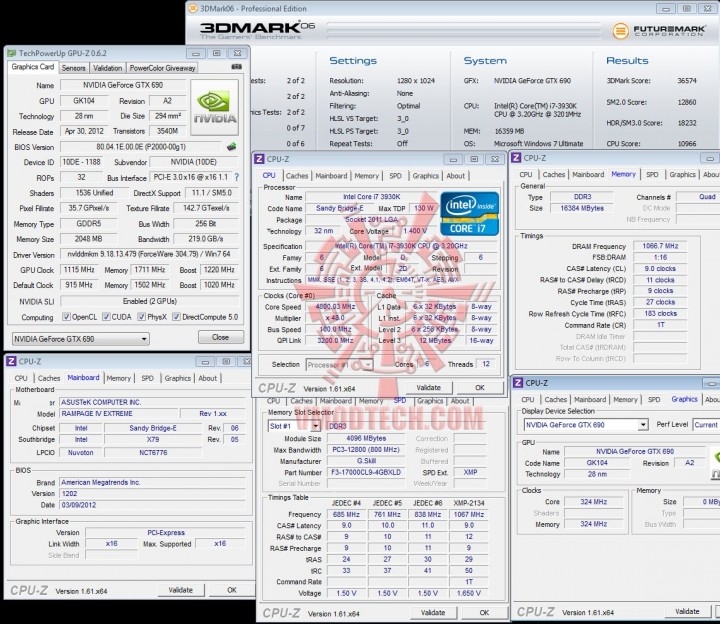Select Caches tab in CPU-Z processor window
720x624 pixels.
297,176
